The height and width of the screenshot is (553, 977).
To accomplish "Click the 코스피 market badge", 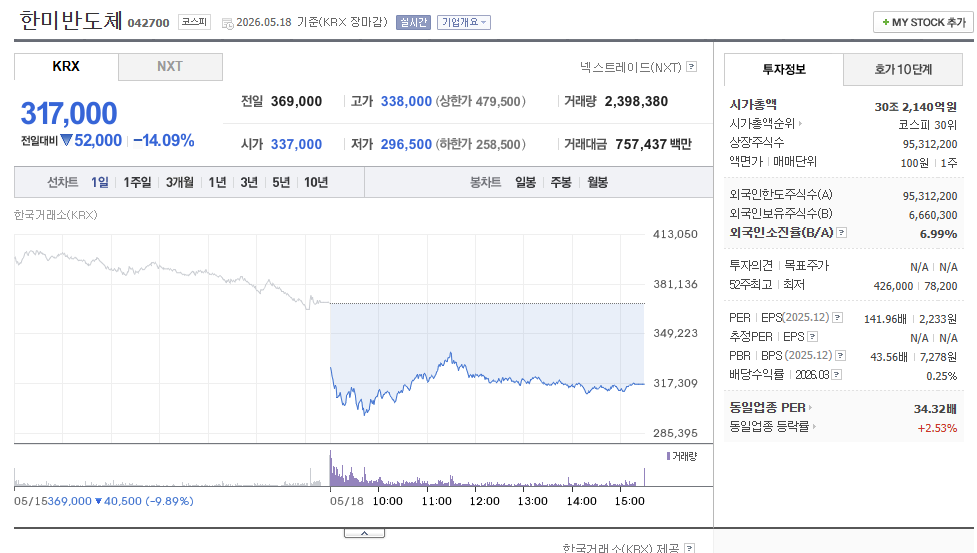I will [x=194, y=22].
